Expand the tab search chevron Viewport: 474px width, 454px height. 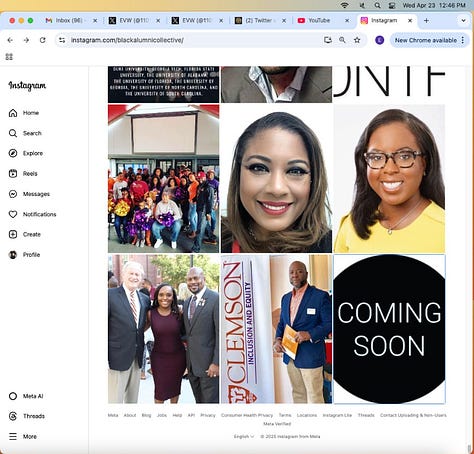click(463, 20)
